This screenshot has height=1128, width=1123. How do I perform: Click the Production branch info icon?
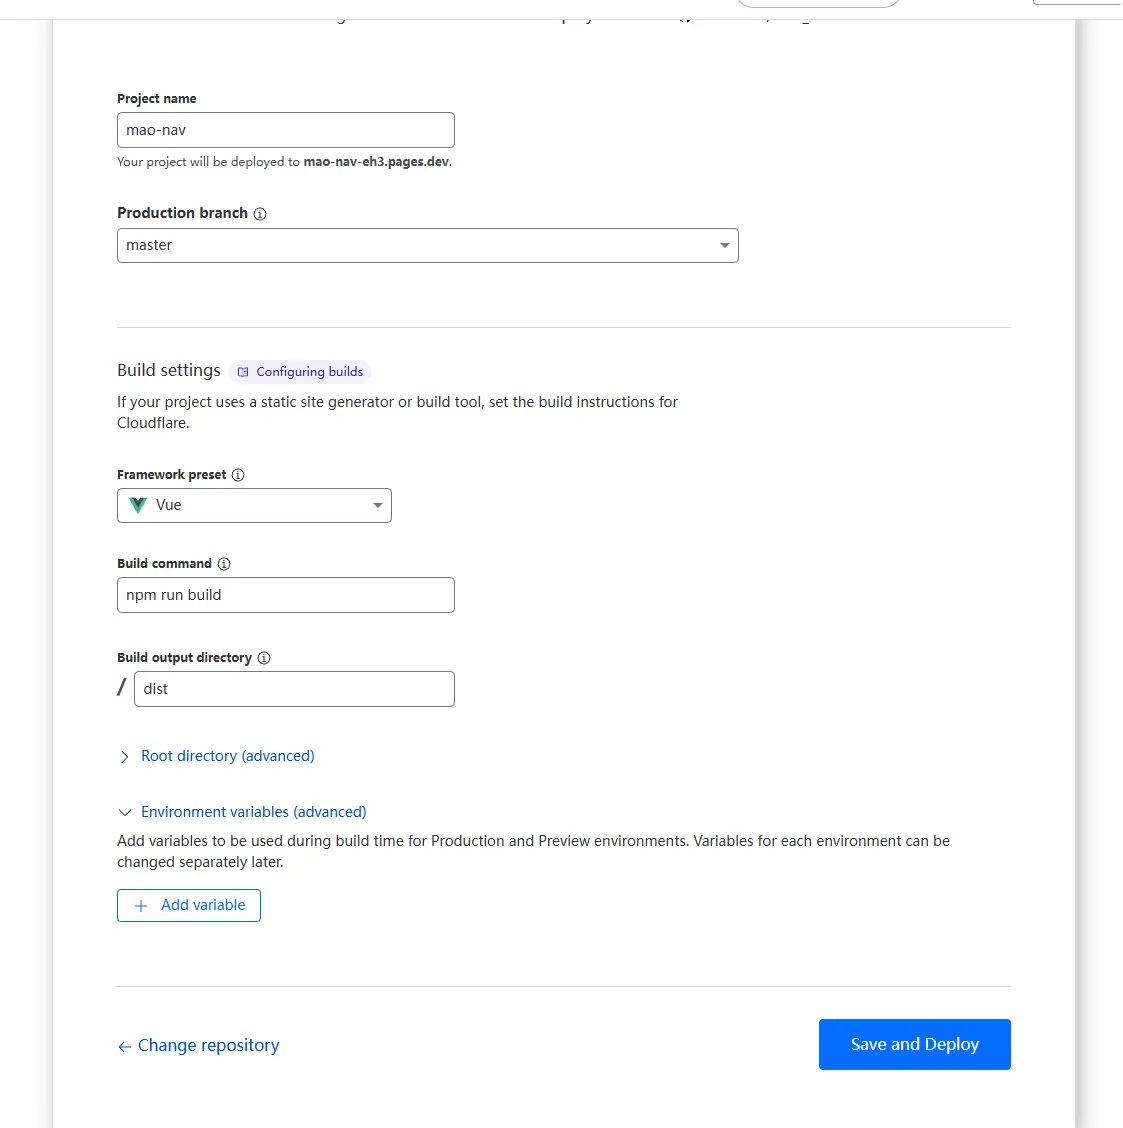click(260, 214)
